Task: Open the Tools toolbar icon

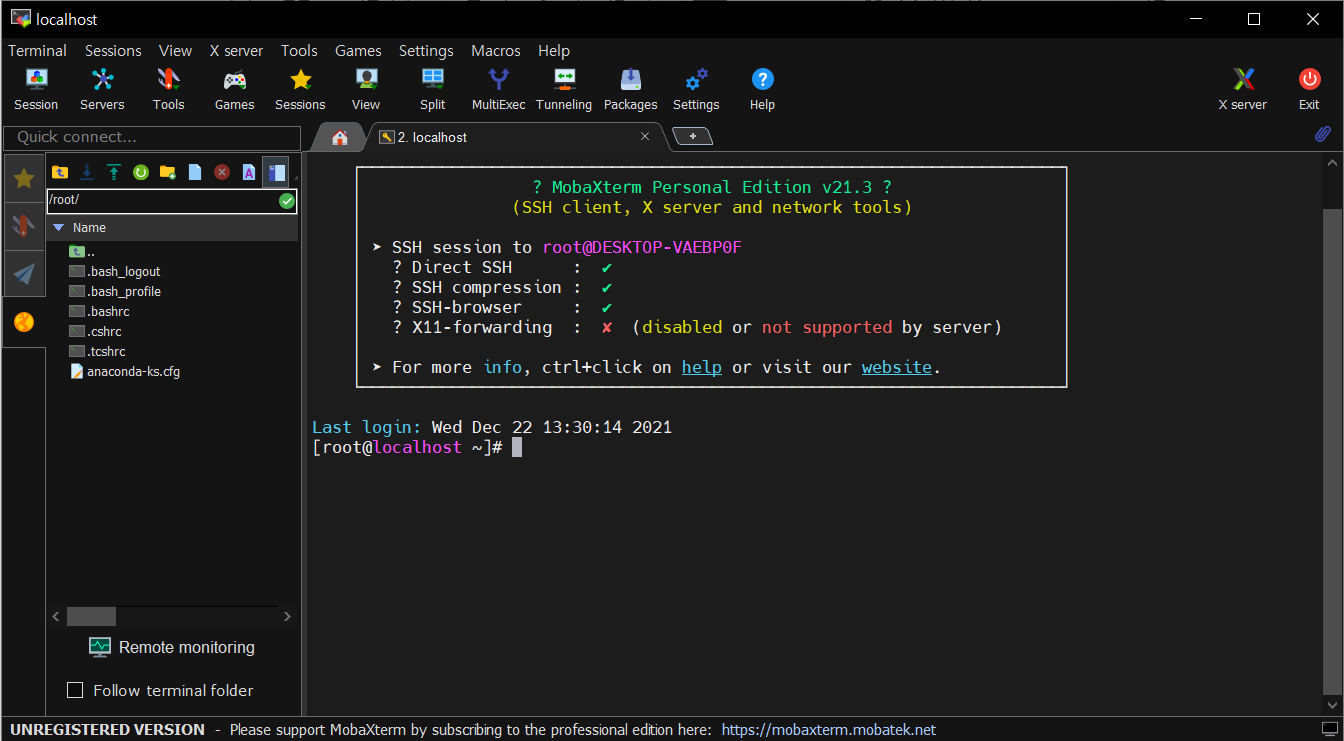Action: [168, 89]
